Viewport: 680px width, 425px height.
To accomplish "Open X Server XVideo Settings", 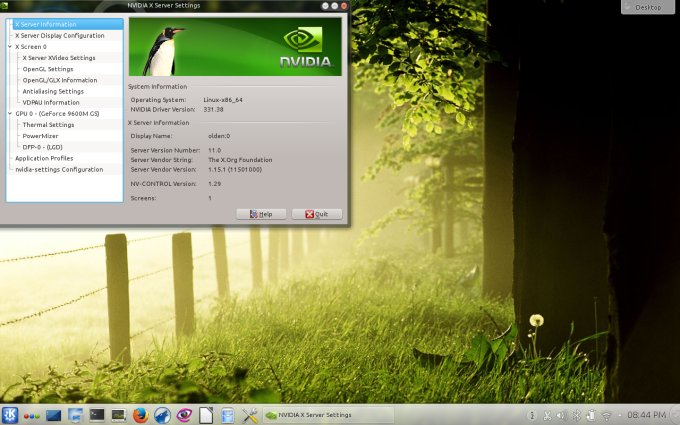I will (59, 58).
